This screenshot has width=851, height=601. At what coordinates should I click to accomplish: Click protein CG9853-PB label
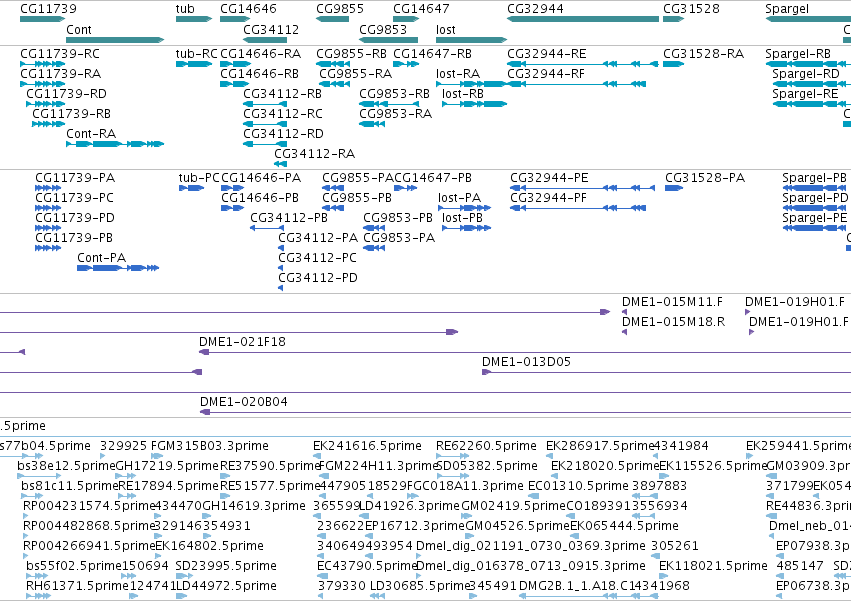pos(398,218)
